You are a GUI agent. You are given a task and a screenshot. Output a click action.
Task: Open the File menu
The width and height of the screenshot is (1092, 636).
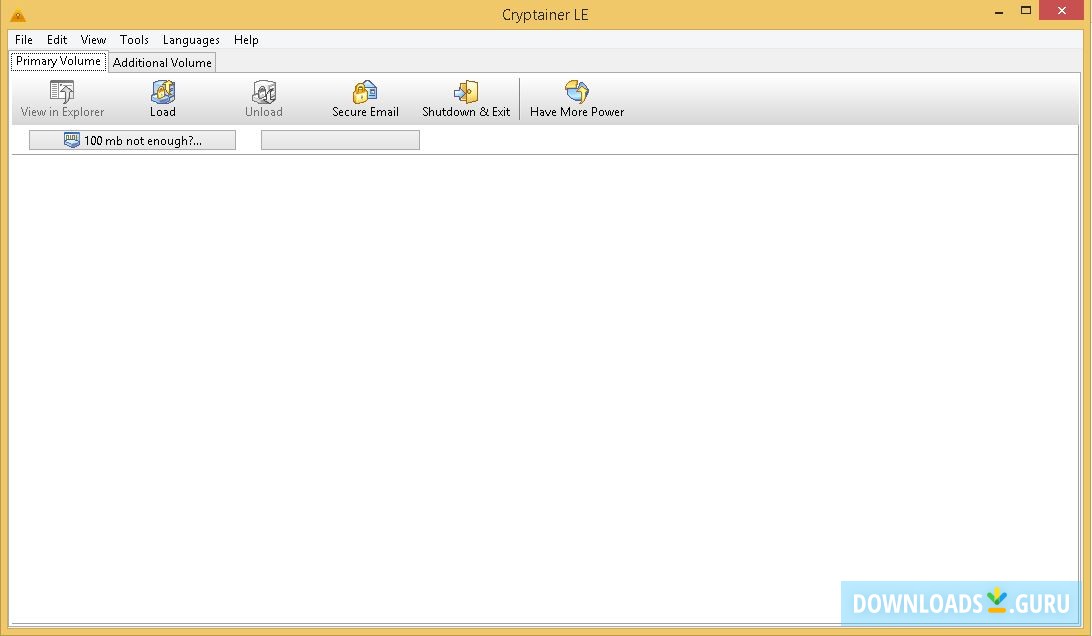(24, 40)
